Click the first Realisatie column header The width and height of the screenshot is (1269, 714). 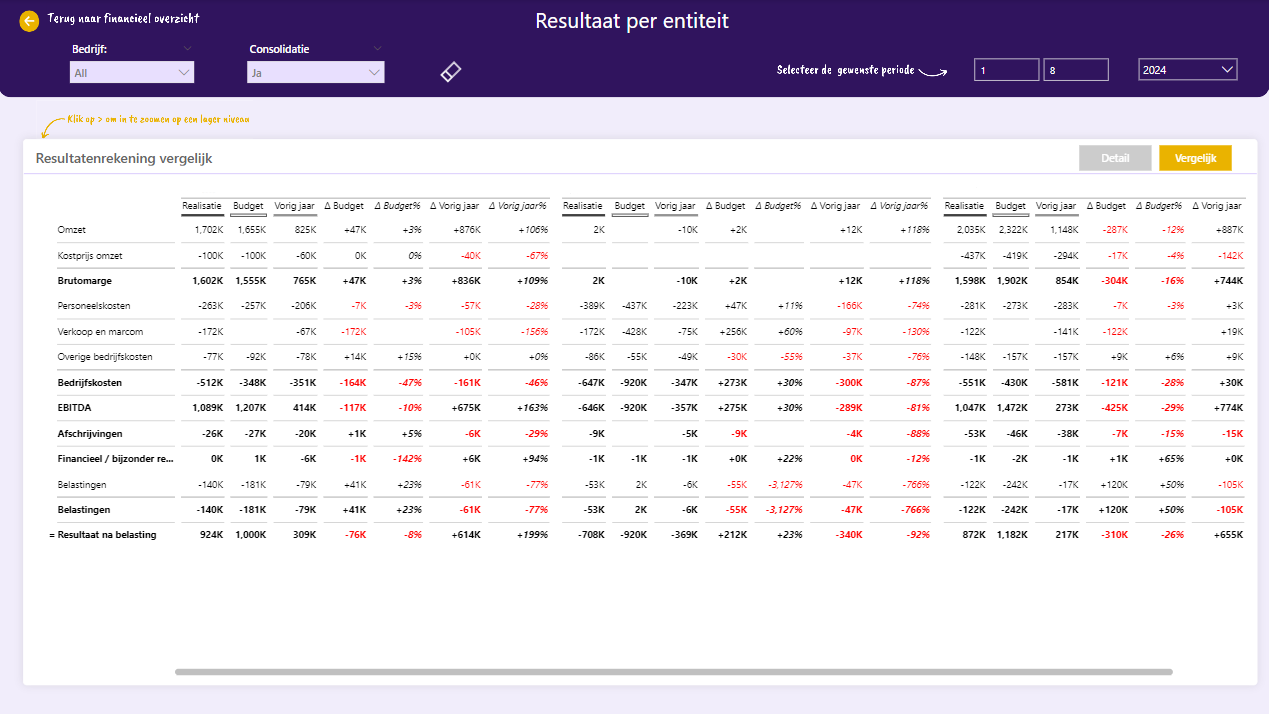[202, 206]
